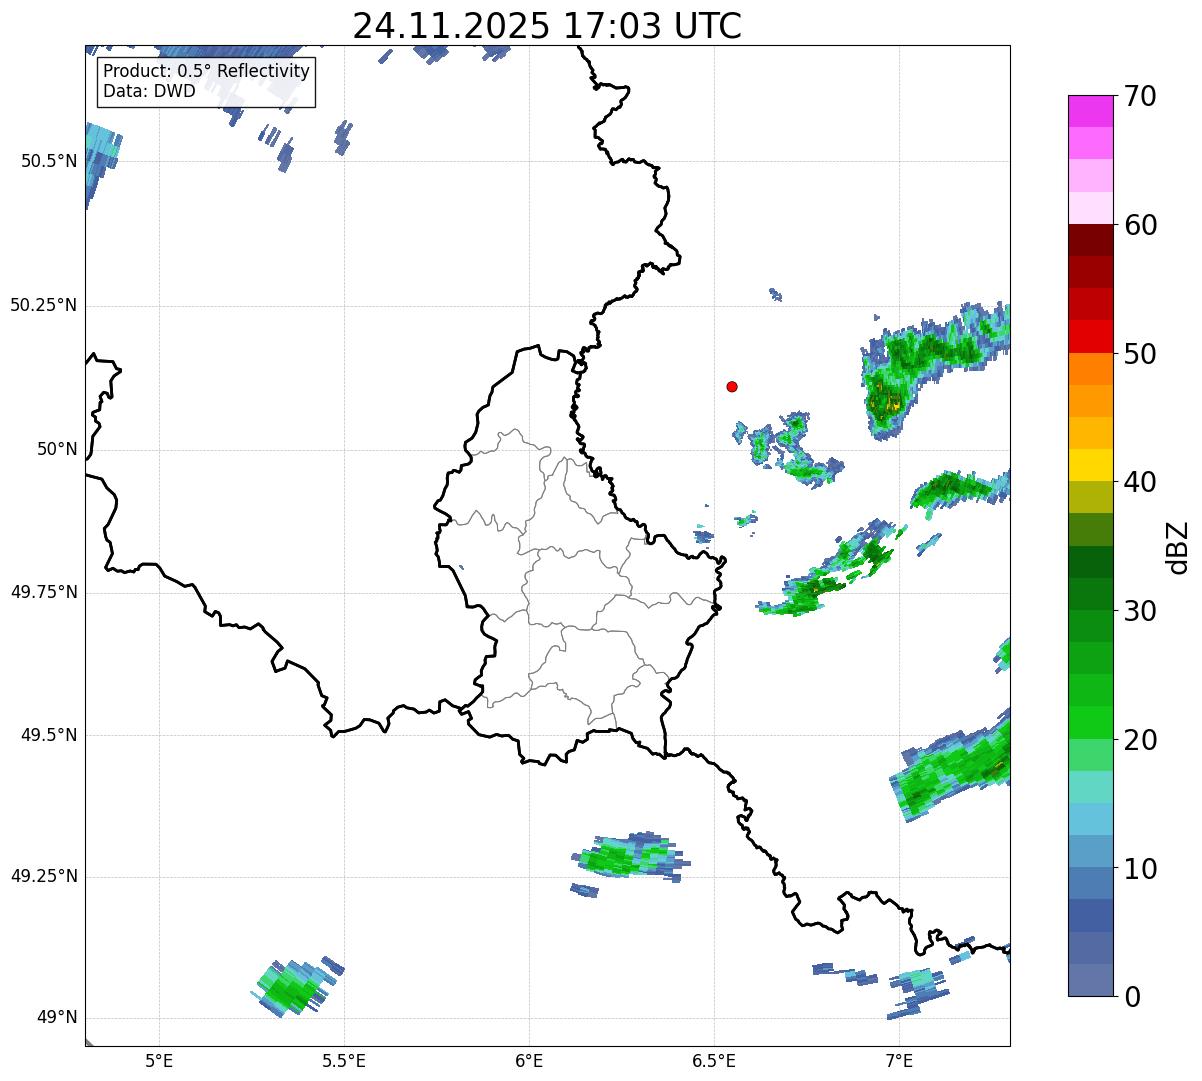Click the 49.5°N latitude label
The width and height of the screenshot is (1202, 1081).
click(x=49, y=735)
